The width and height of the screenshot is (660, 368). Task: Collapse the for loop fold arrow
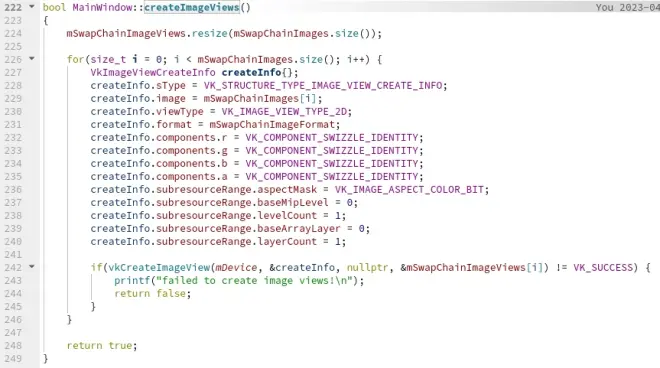point(32,59)
